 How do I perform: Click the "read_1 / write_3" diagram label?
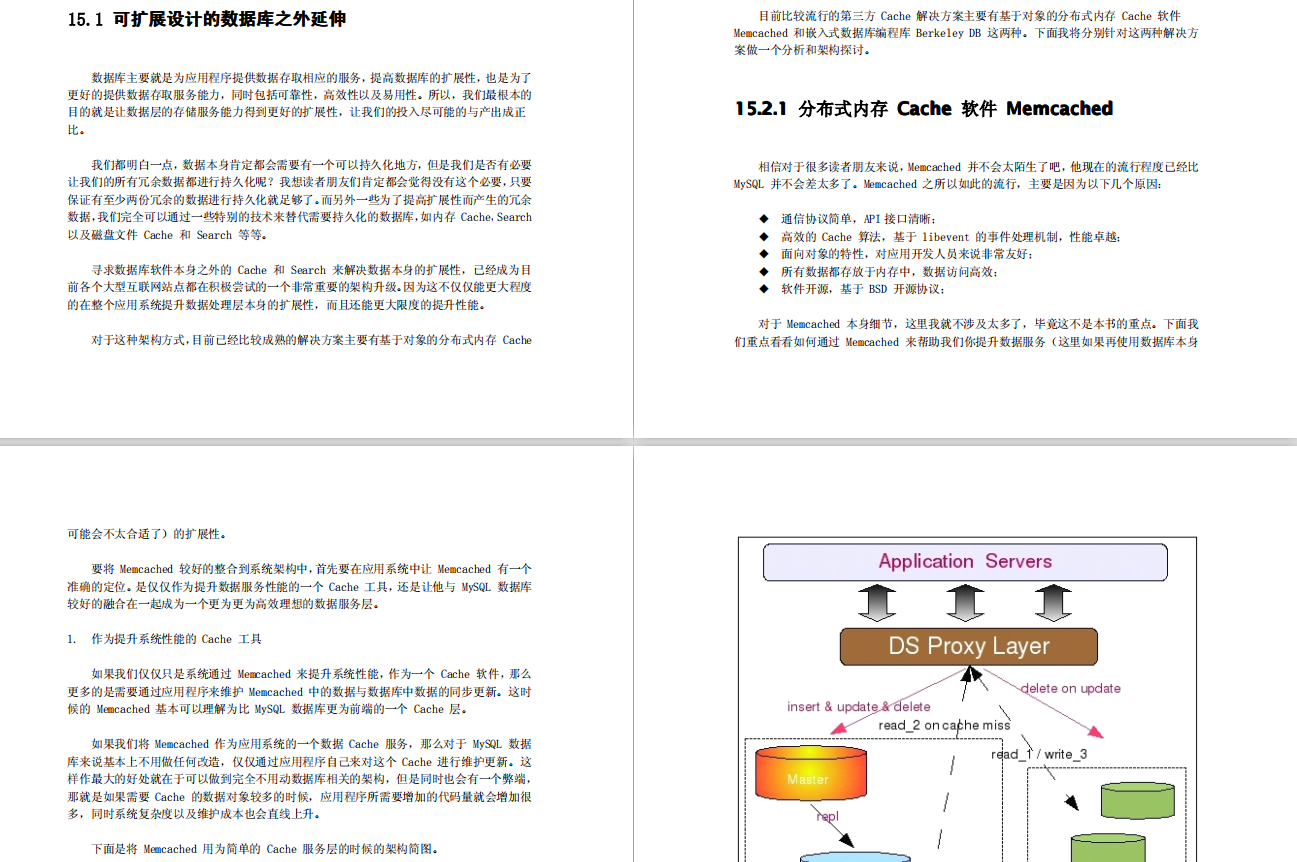[x=1039, y=754]
